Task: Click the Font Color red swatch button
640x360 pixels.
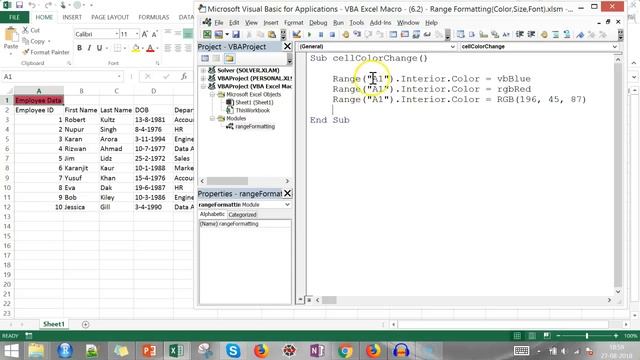Action: pos(150,48)
